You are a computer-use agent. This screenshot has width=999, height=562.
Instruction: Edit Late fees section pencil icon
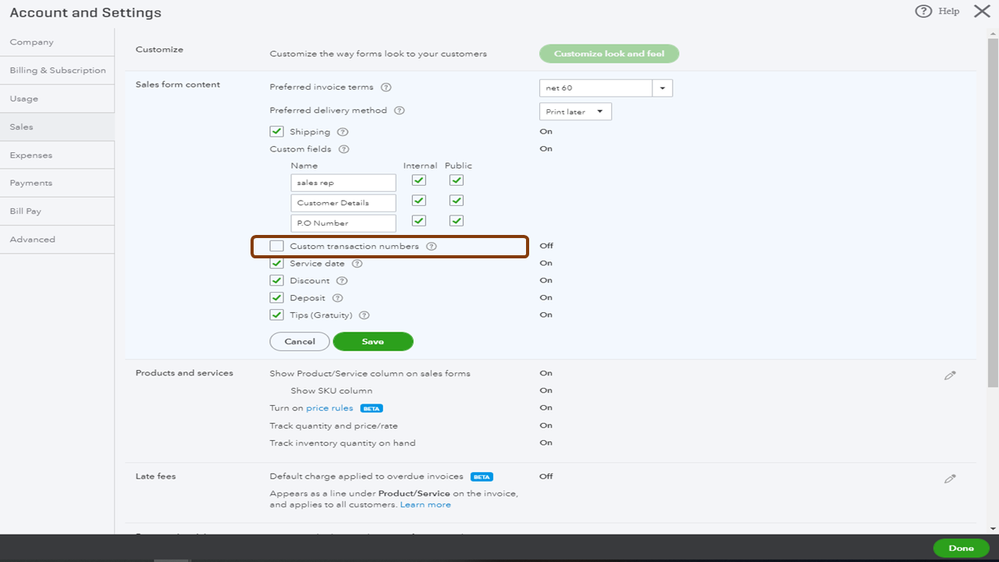click(950, 479)
